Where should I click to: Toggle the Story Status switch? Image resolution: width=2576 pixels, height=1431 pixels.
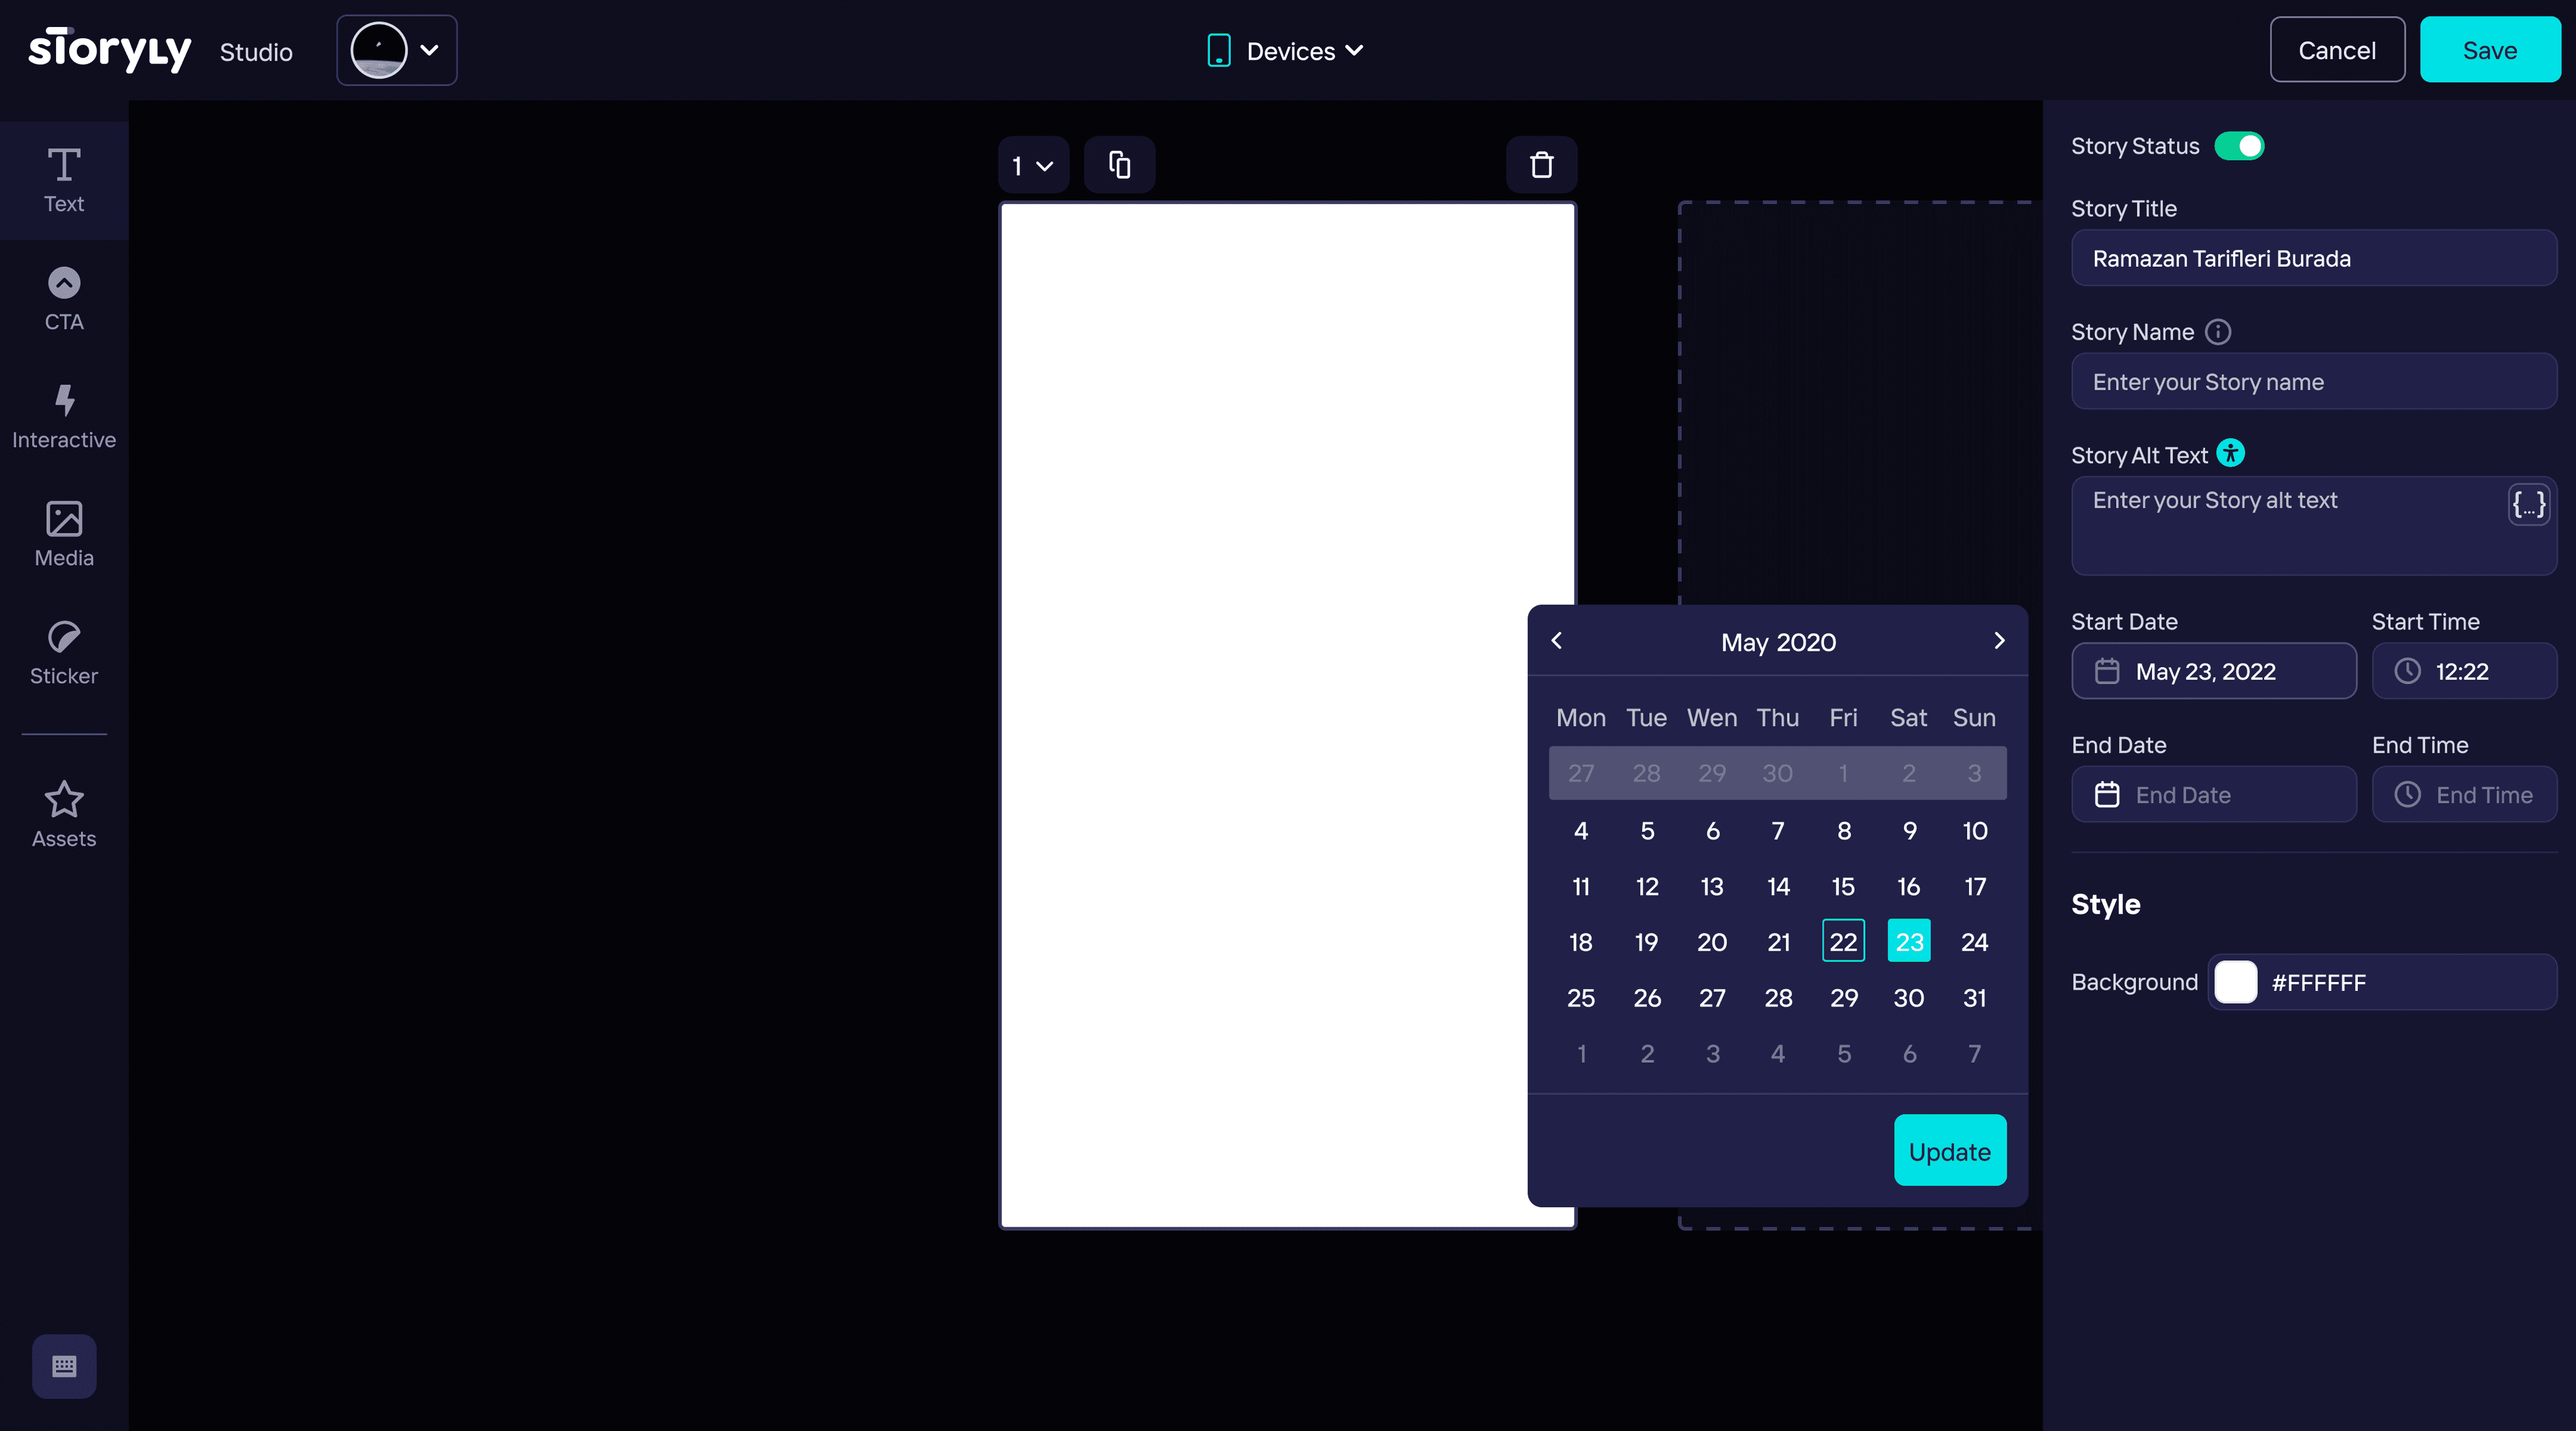2239,146
